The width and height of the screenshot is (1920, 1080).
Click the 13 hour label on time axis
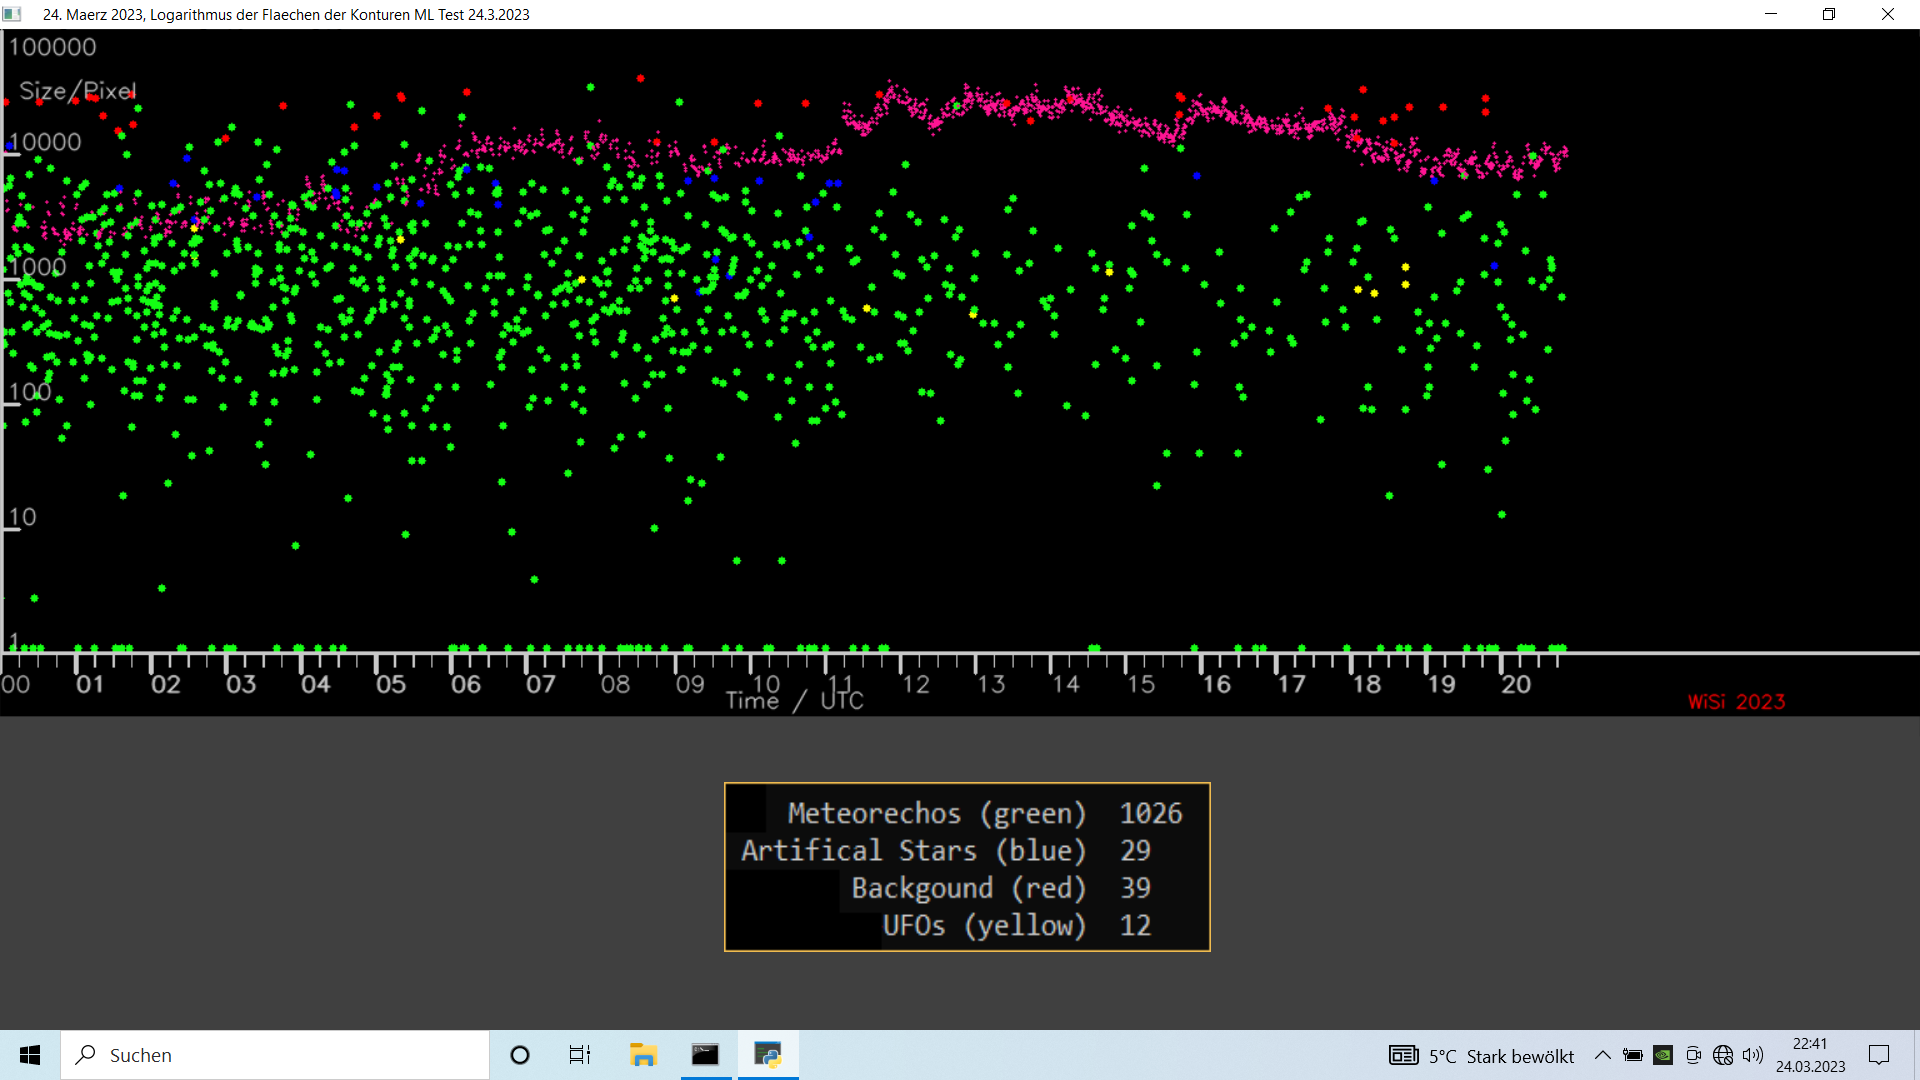point(991,685)
